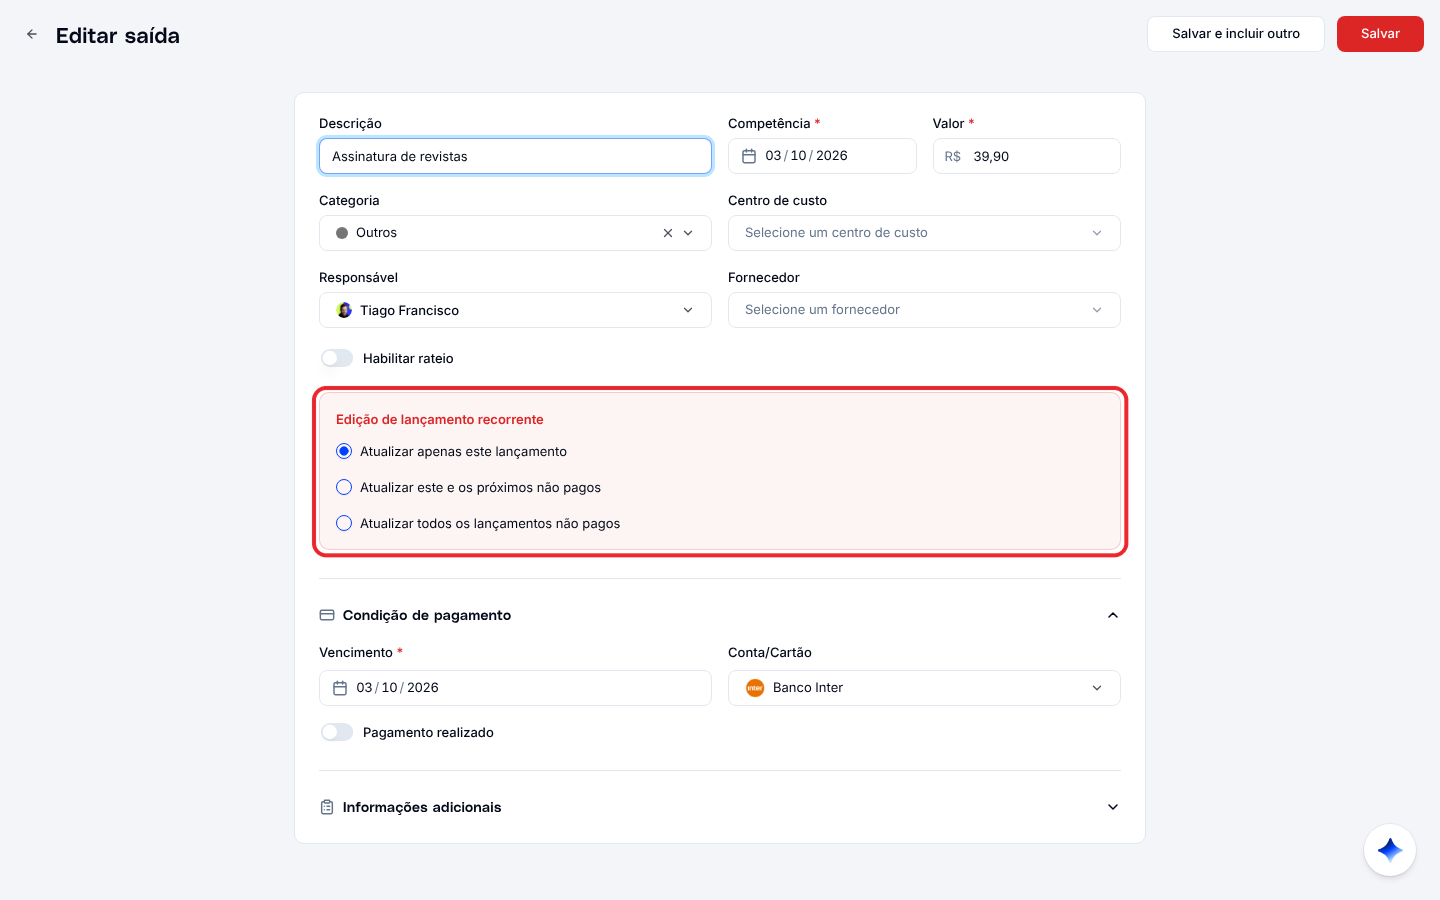The image size is (1440, 900).
Task: Click the gray Outros category color dot
Action: (x=342, y=233)
